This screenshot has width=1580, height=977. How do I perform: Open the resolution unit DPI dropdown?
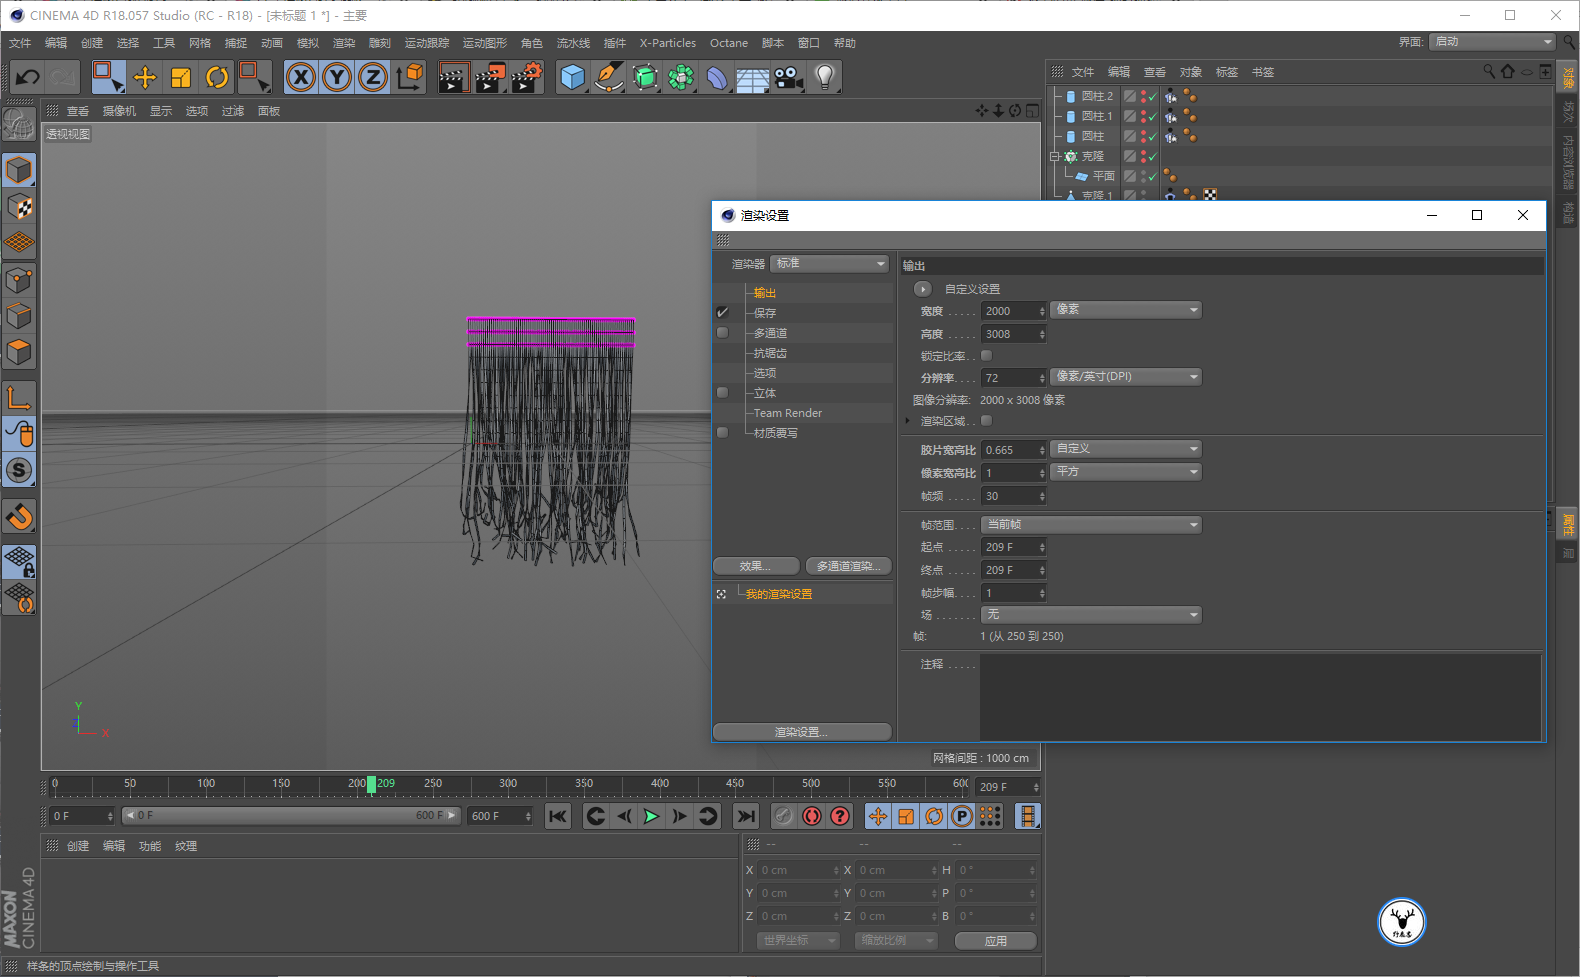pyautogui.click(x=1126, y=377)
